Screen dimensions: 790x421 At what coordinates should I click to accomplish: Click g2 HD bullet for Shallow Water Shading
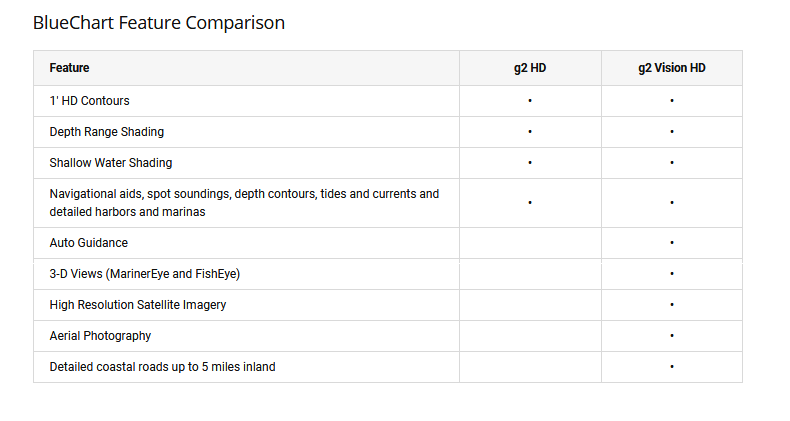click(530, 163)
